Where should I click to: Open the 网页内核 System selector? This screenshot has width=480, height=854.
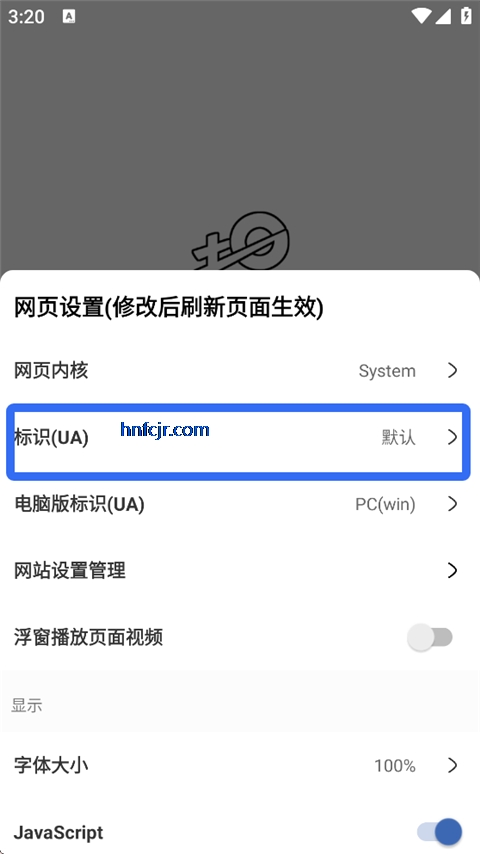pyautogui.click(x=240, y=370)
